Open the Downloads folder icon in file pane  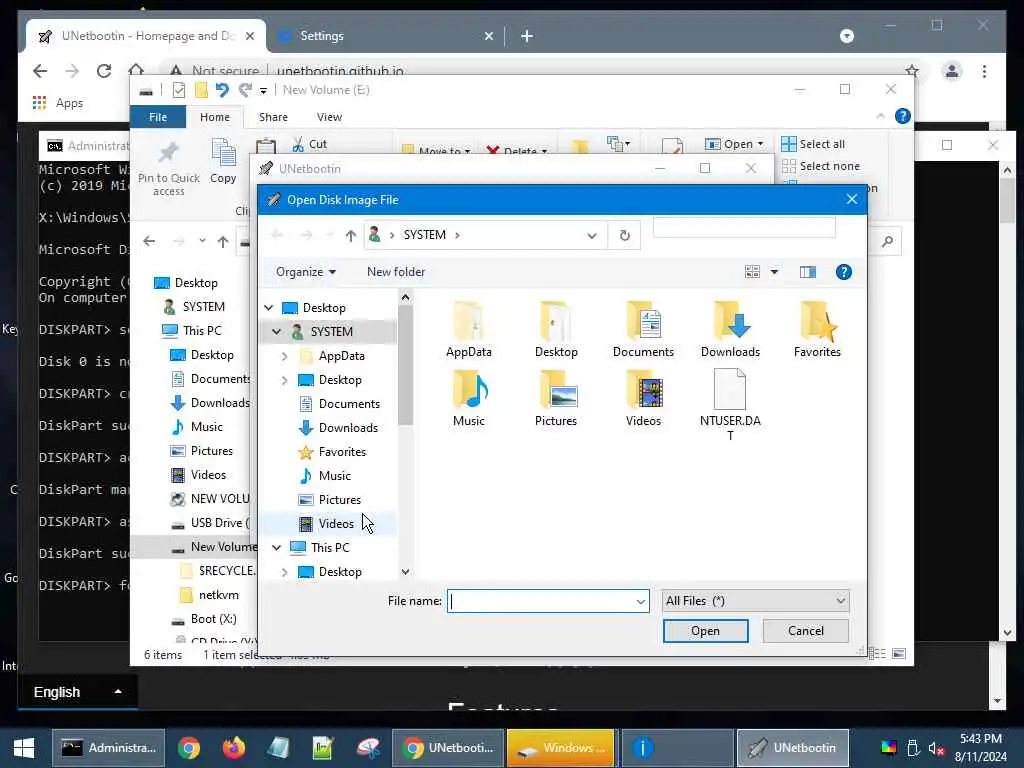pos(730,329)
